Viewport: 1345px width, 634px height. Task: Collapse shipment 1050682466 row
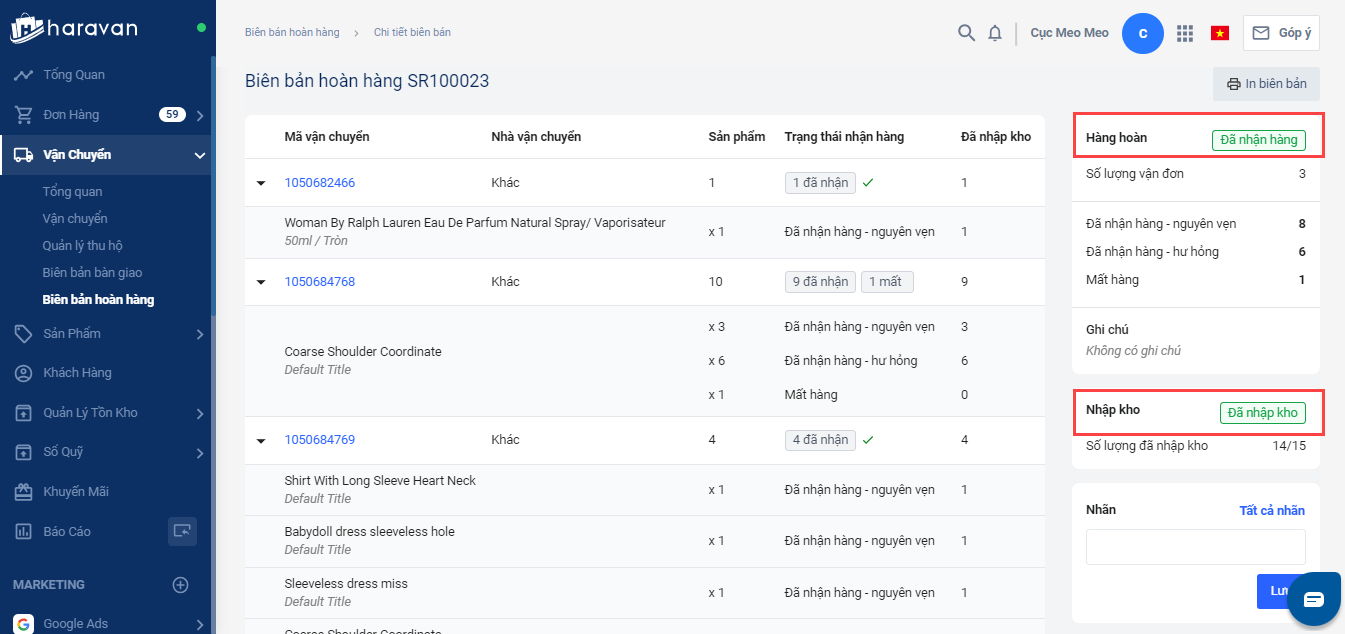[x=262, y=183]
